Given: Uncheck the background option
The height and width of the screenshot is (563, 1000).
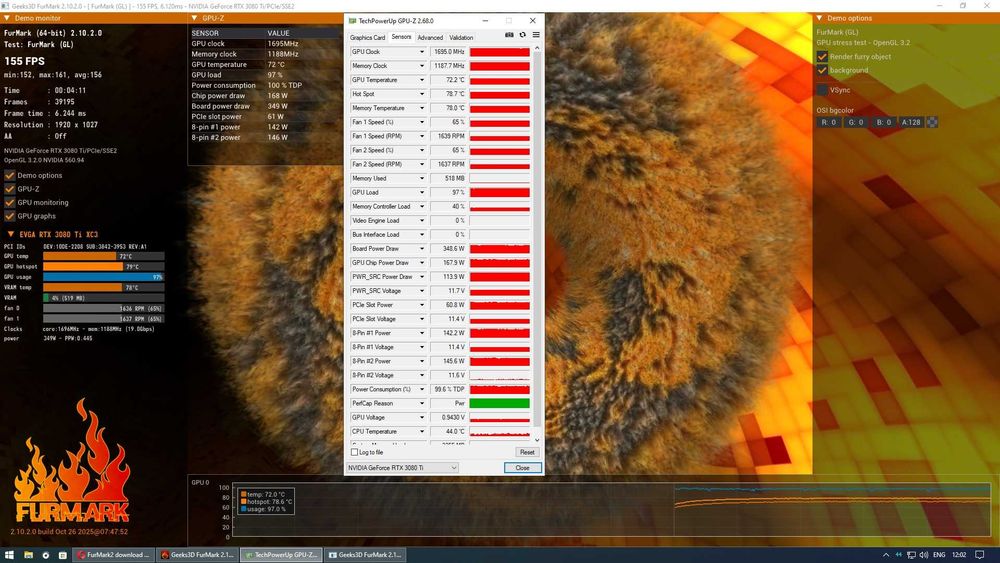Looking at the screenshot, I should 822,70.
